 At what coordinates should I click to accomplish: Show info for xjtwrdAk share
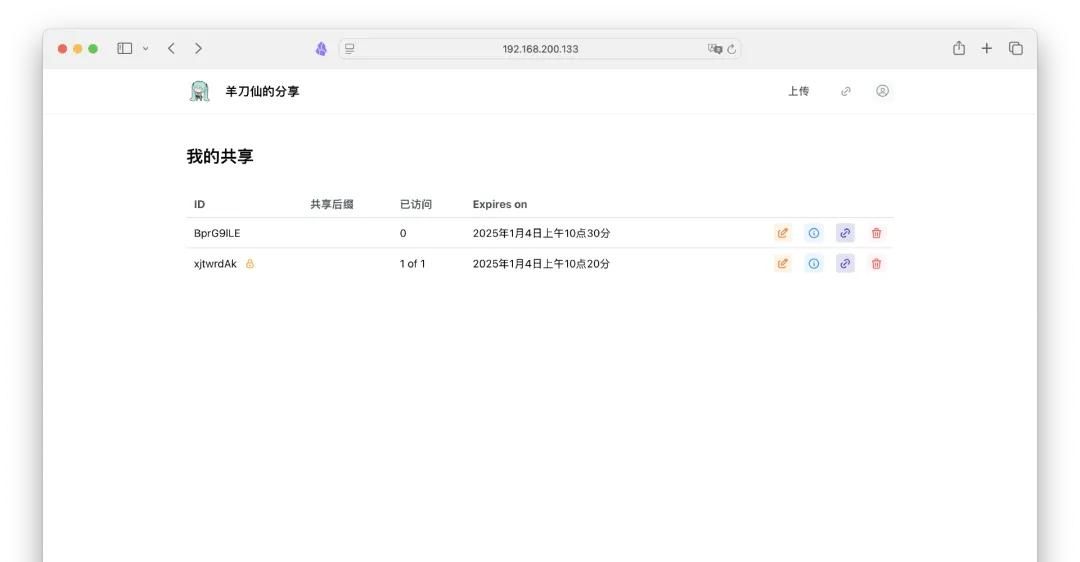tap(813, 263)
